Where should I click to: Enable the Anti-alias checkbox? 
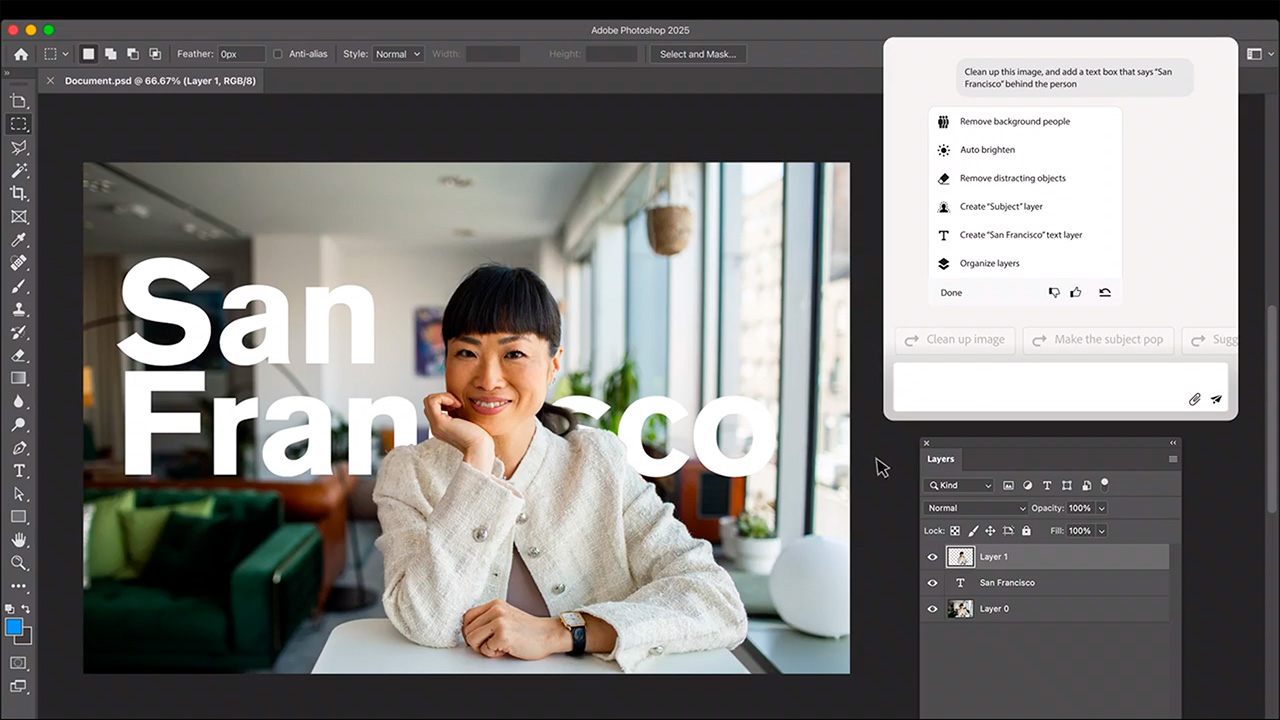(x=278, y=54)
